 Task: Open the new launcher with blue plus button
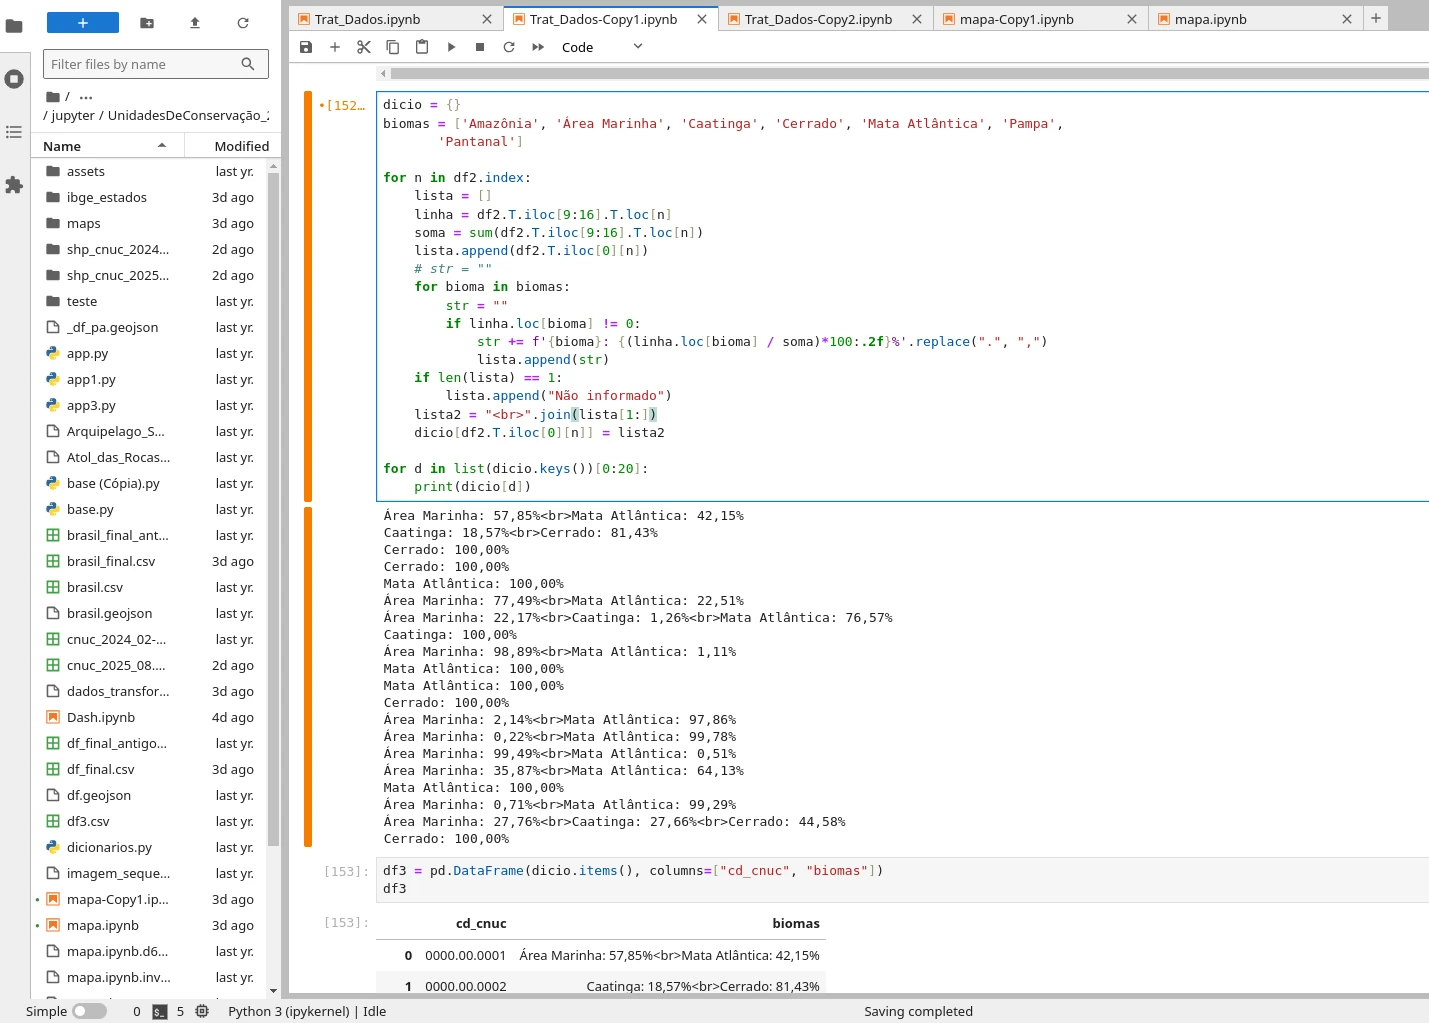click(83, 23)
